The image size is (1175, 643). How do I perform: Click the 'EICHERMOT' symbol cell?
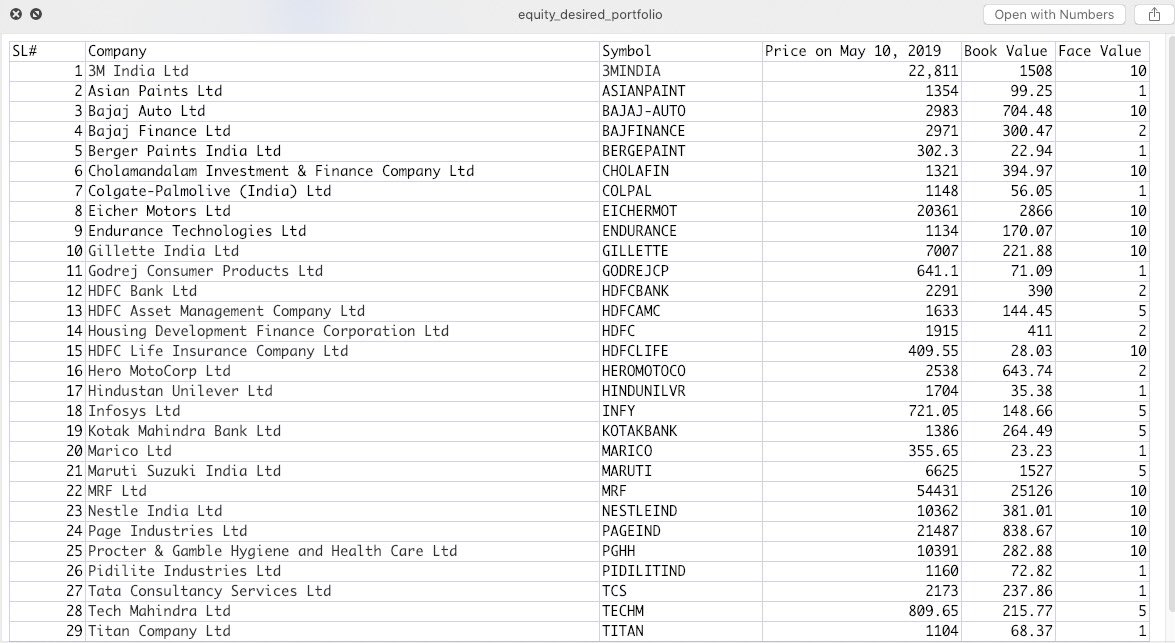point(680,211)
